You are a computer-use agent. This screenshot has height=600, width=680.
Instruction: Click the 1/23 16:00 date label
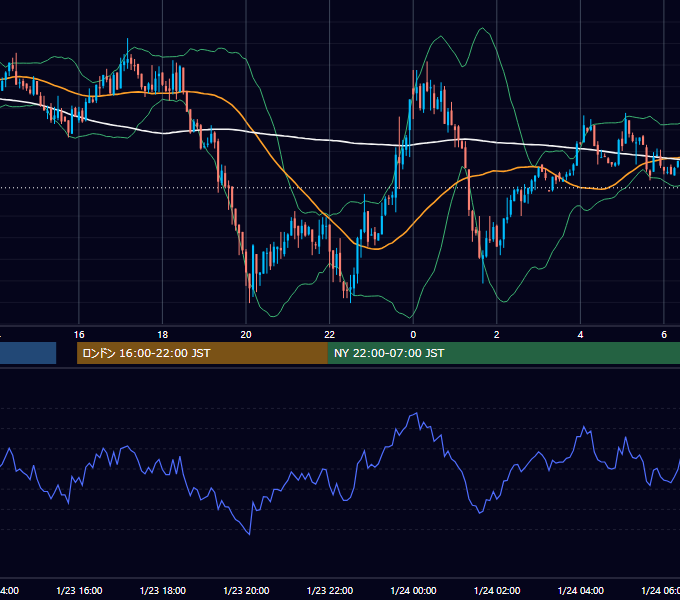pos(79,591)
